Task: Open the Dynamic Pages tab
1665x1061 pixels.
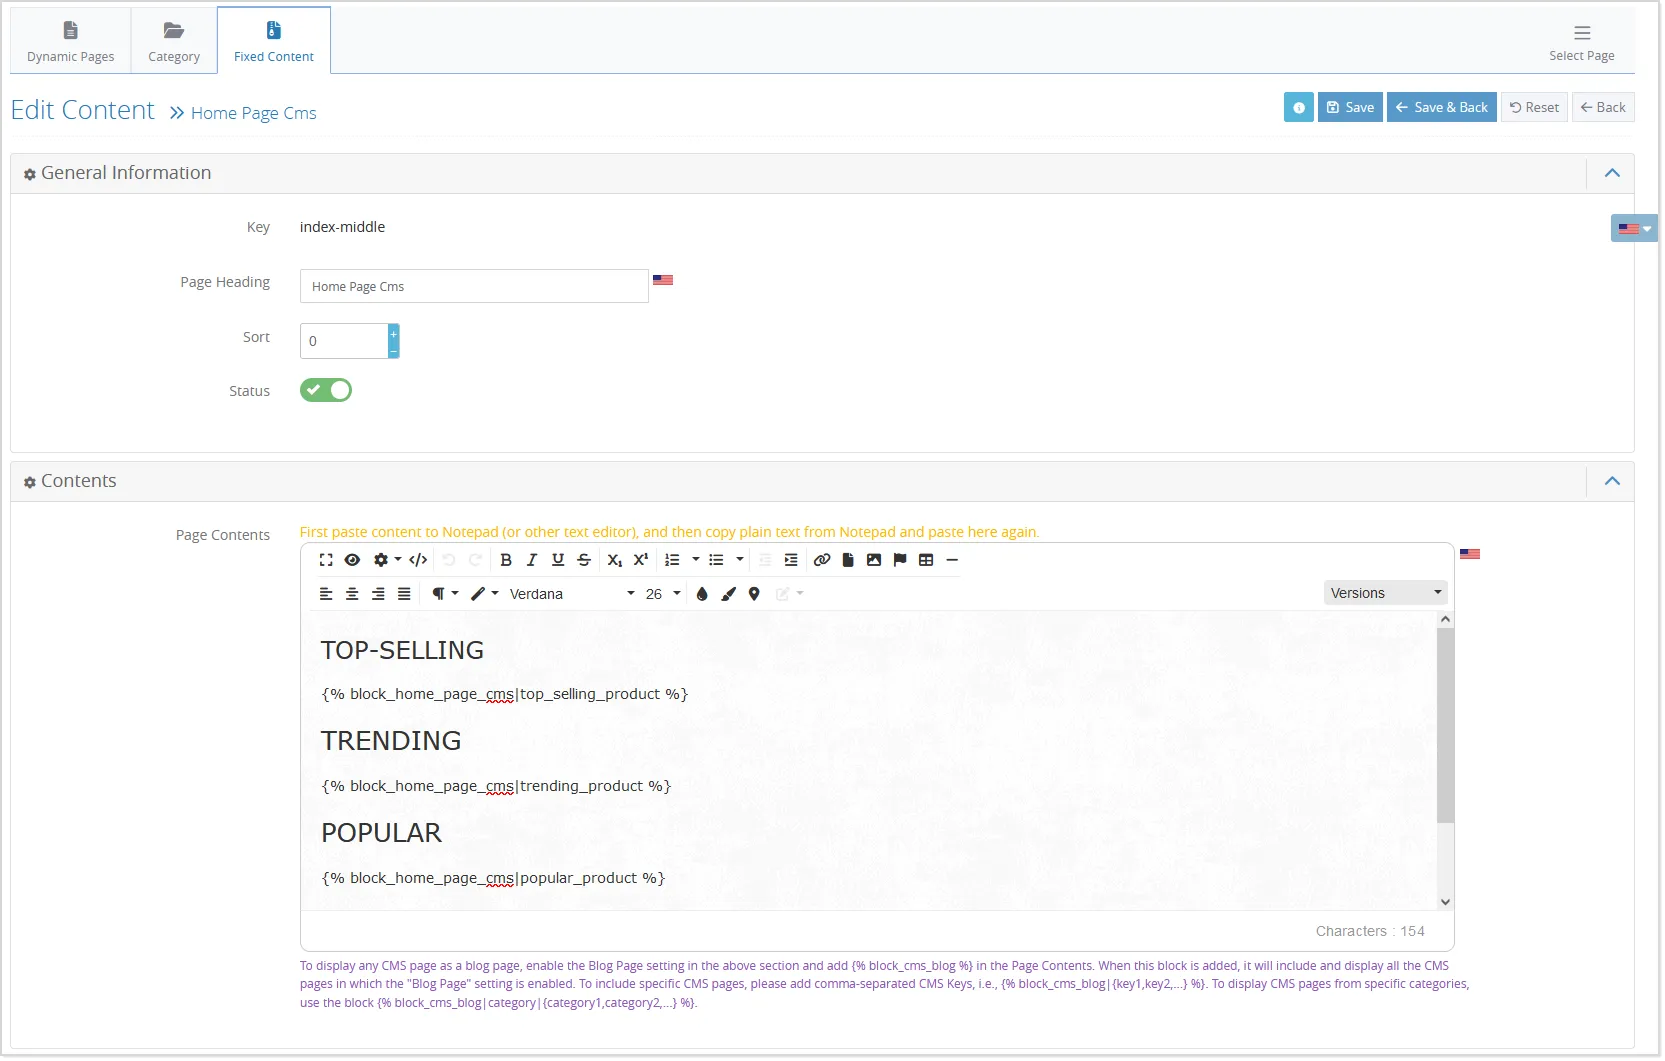Action: pos(71,42)
